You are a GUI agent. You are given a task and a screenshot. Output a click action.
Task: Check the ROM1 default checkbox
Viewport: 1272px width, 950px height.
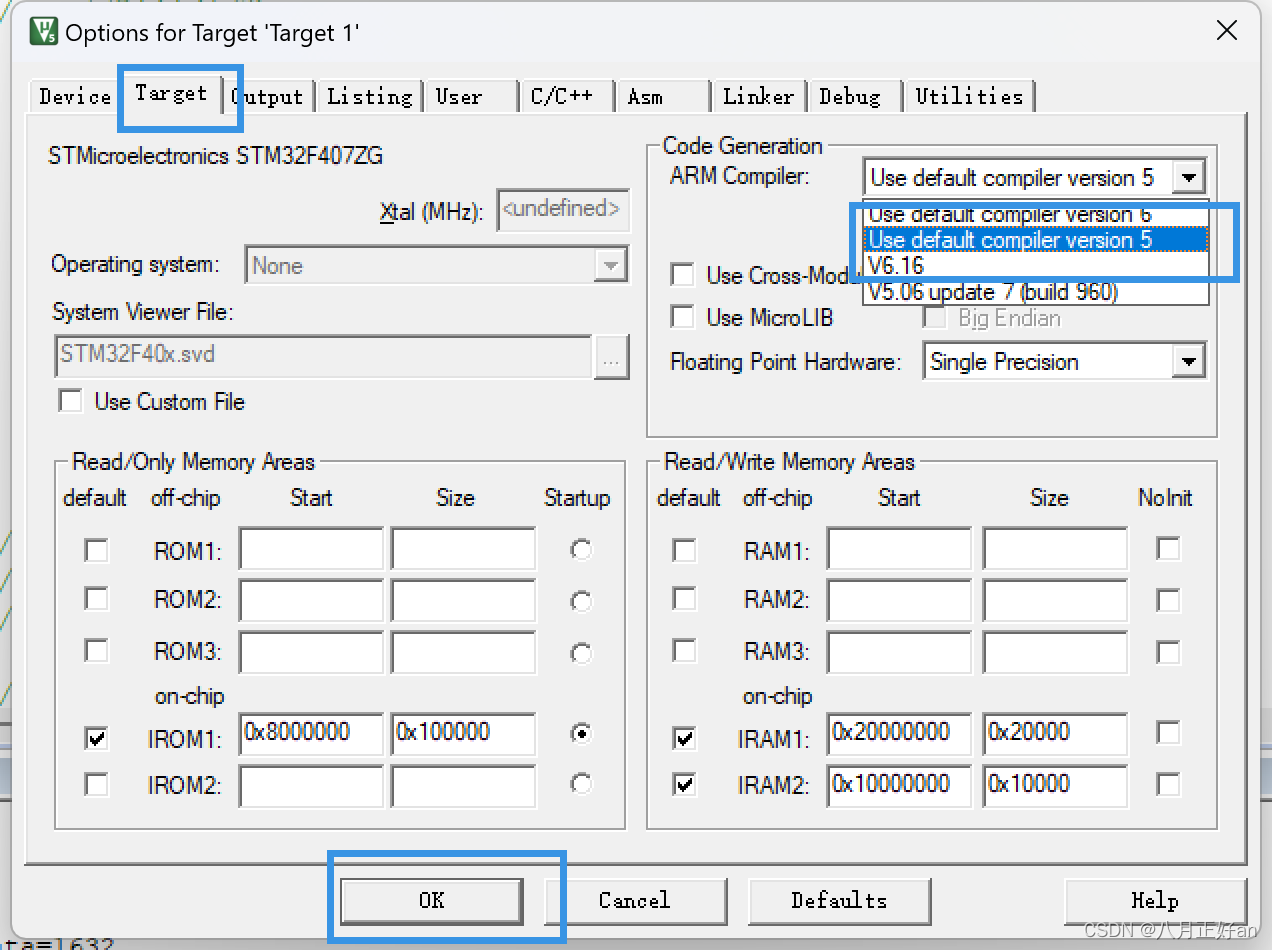[96, 549]
